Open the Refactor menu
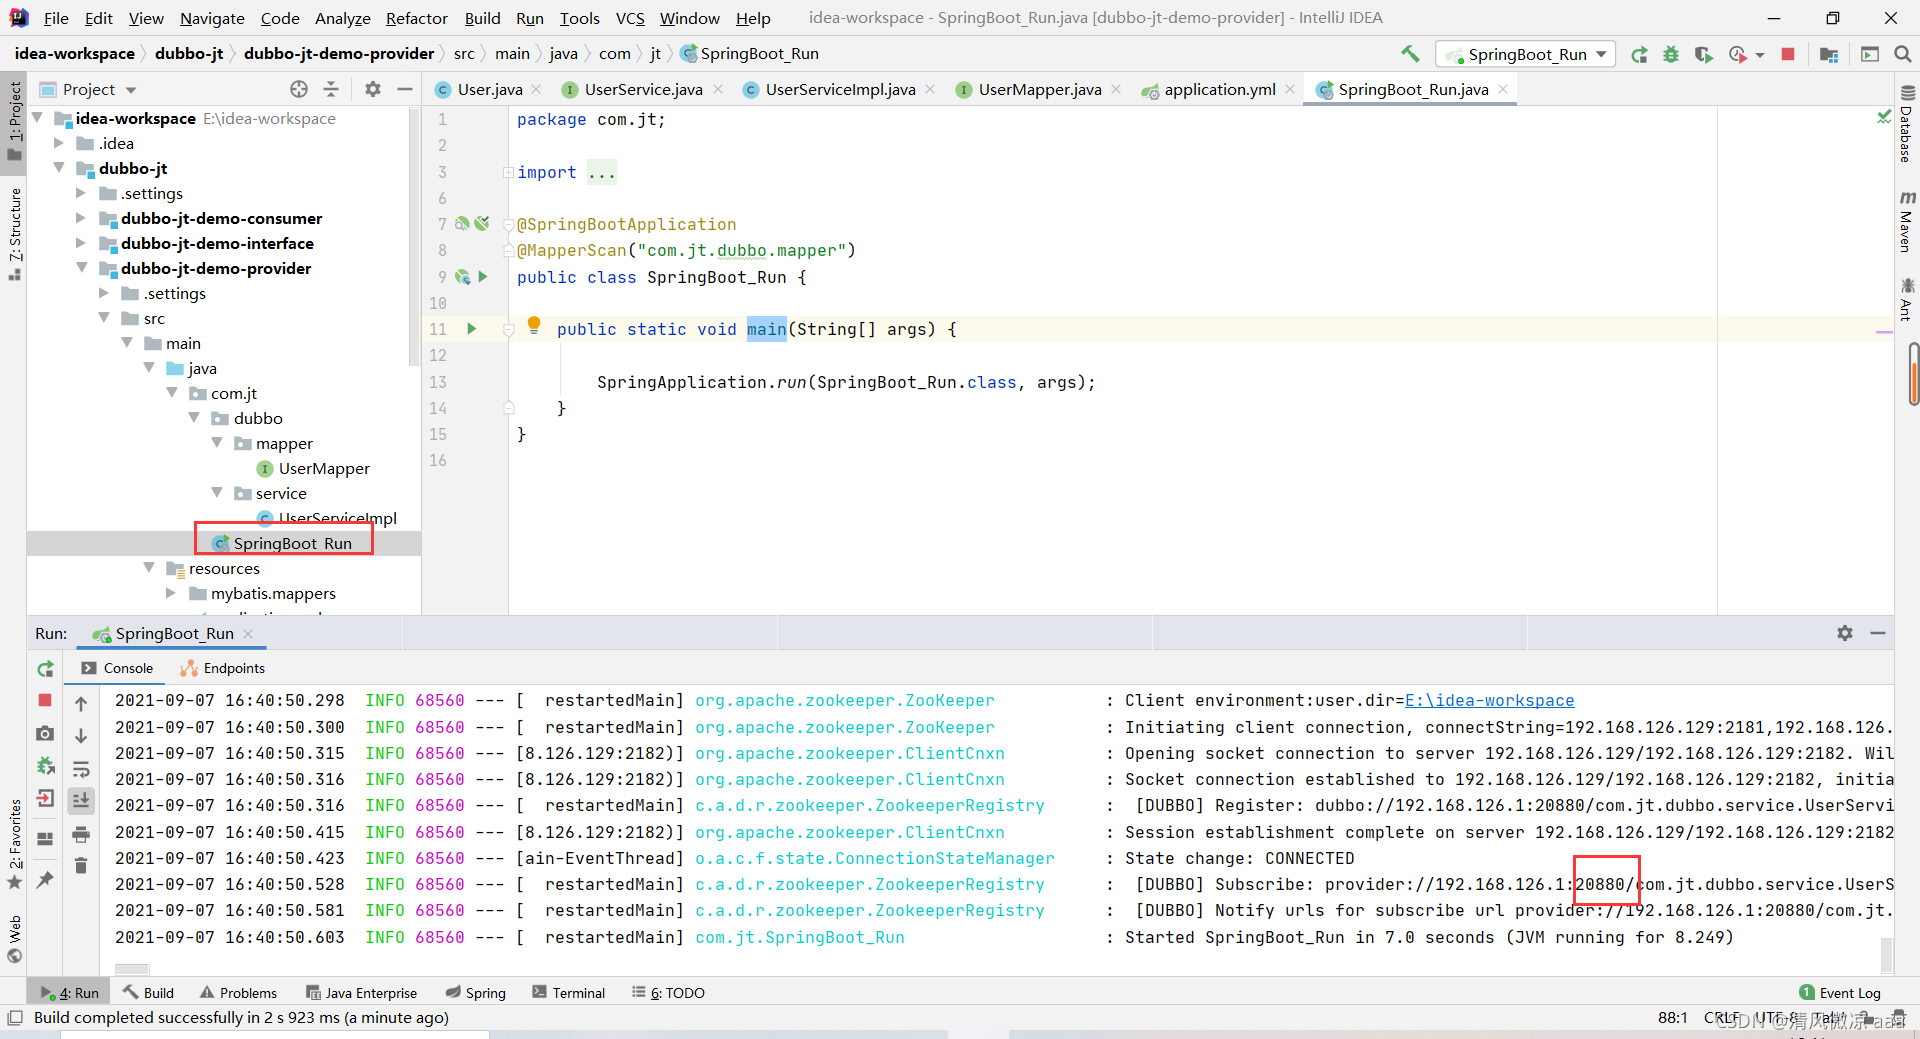Screen dimensions: 1920x1039 point(417,18)
